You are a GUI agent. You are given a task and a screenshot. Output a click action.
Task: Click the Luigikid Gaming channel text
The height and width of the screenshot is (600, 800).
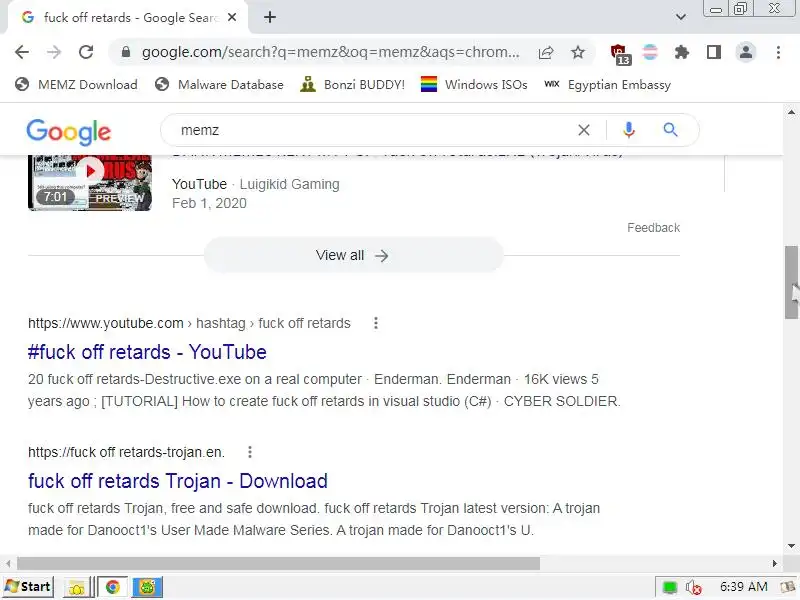click(289, 184)
